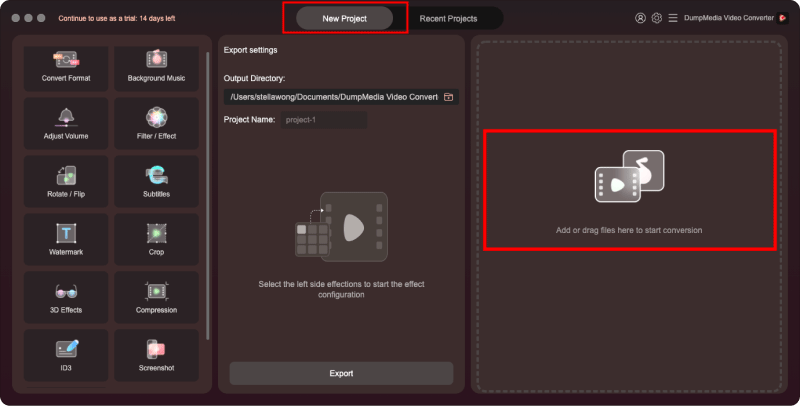Select the Crop tool
The height and width of the screenshot is (406, 800).
click(156, 240)
